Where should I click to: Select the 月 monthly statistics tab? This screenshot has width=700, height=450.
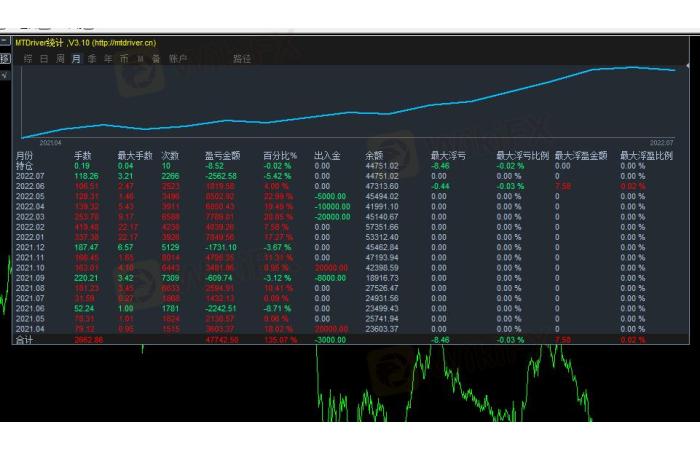click(x=76, y=59)
